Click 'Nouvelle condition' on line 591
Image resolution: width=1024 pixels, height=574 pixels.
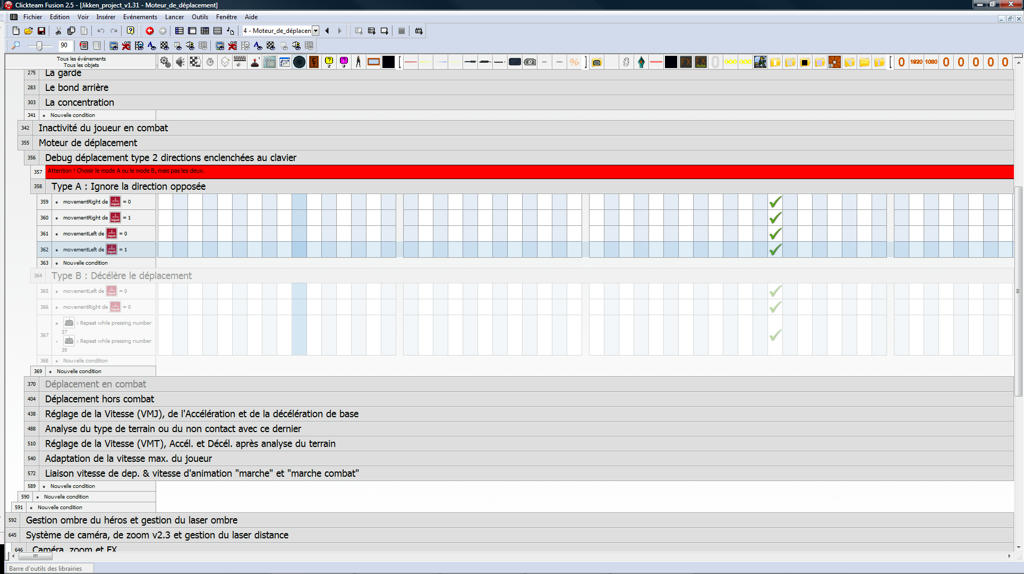(x=59, y=507)
